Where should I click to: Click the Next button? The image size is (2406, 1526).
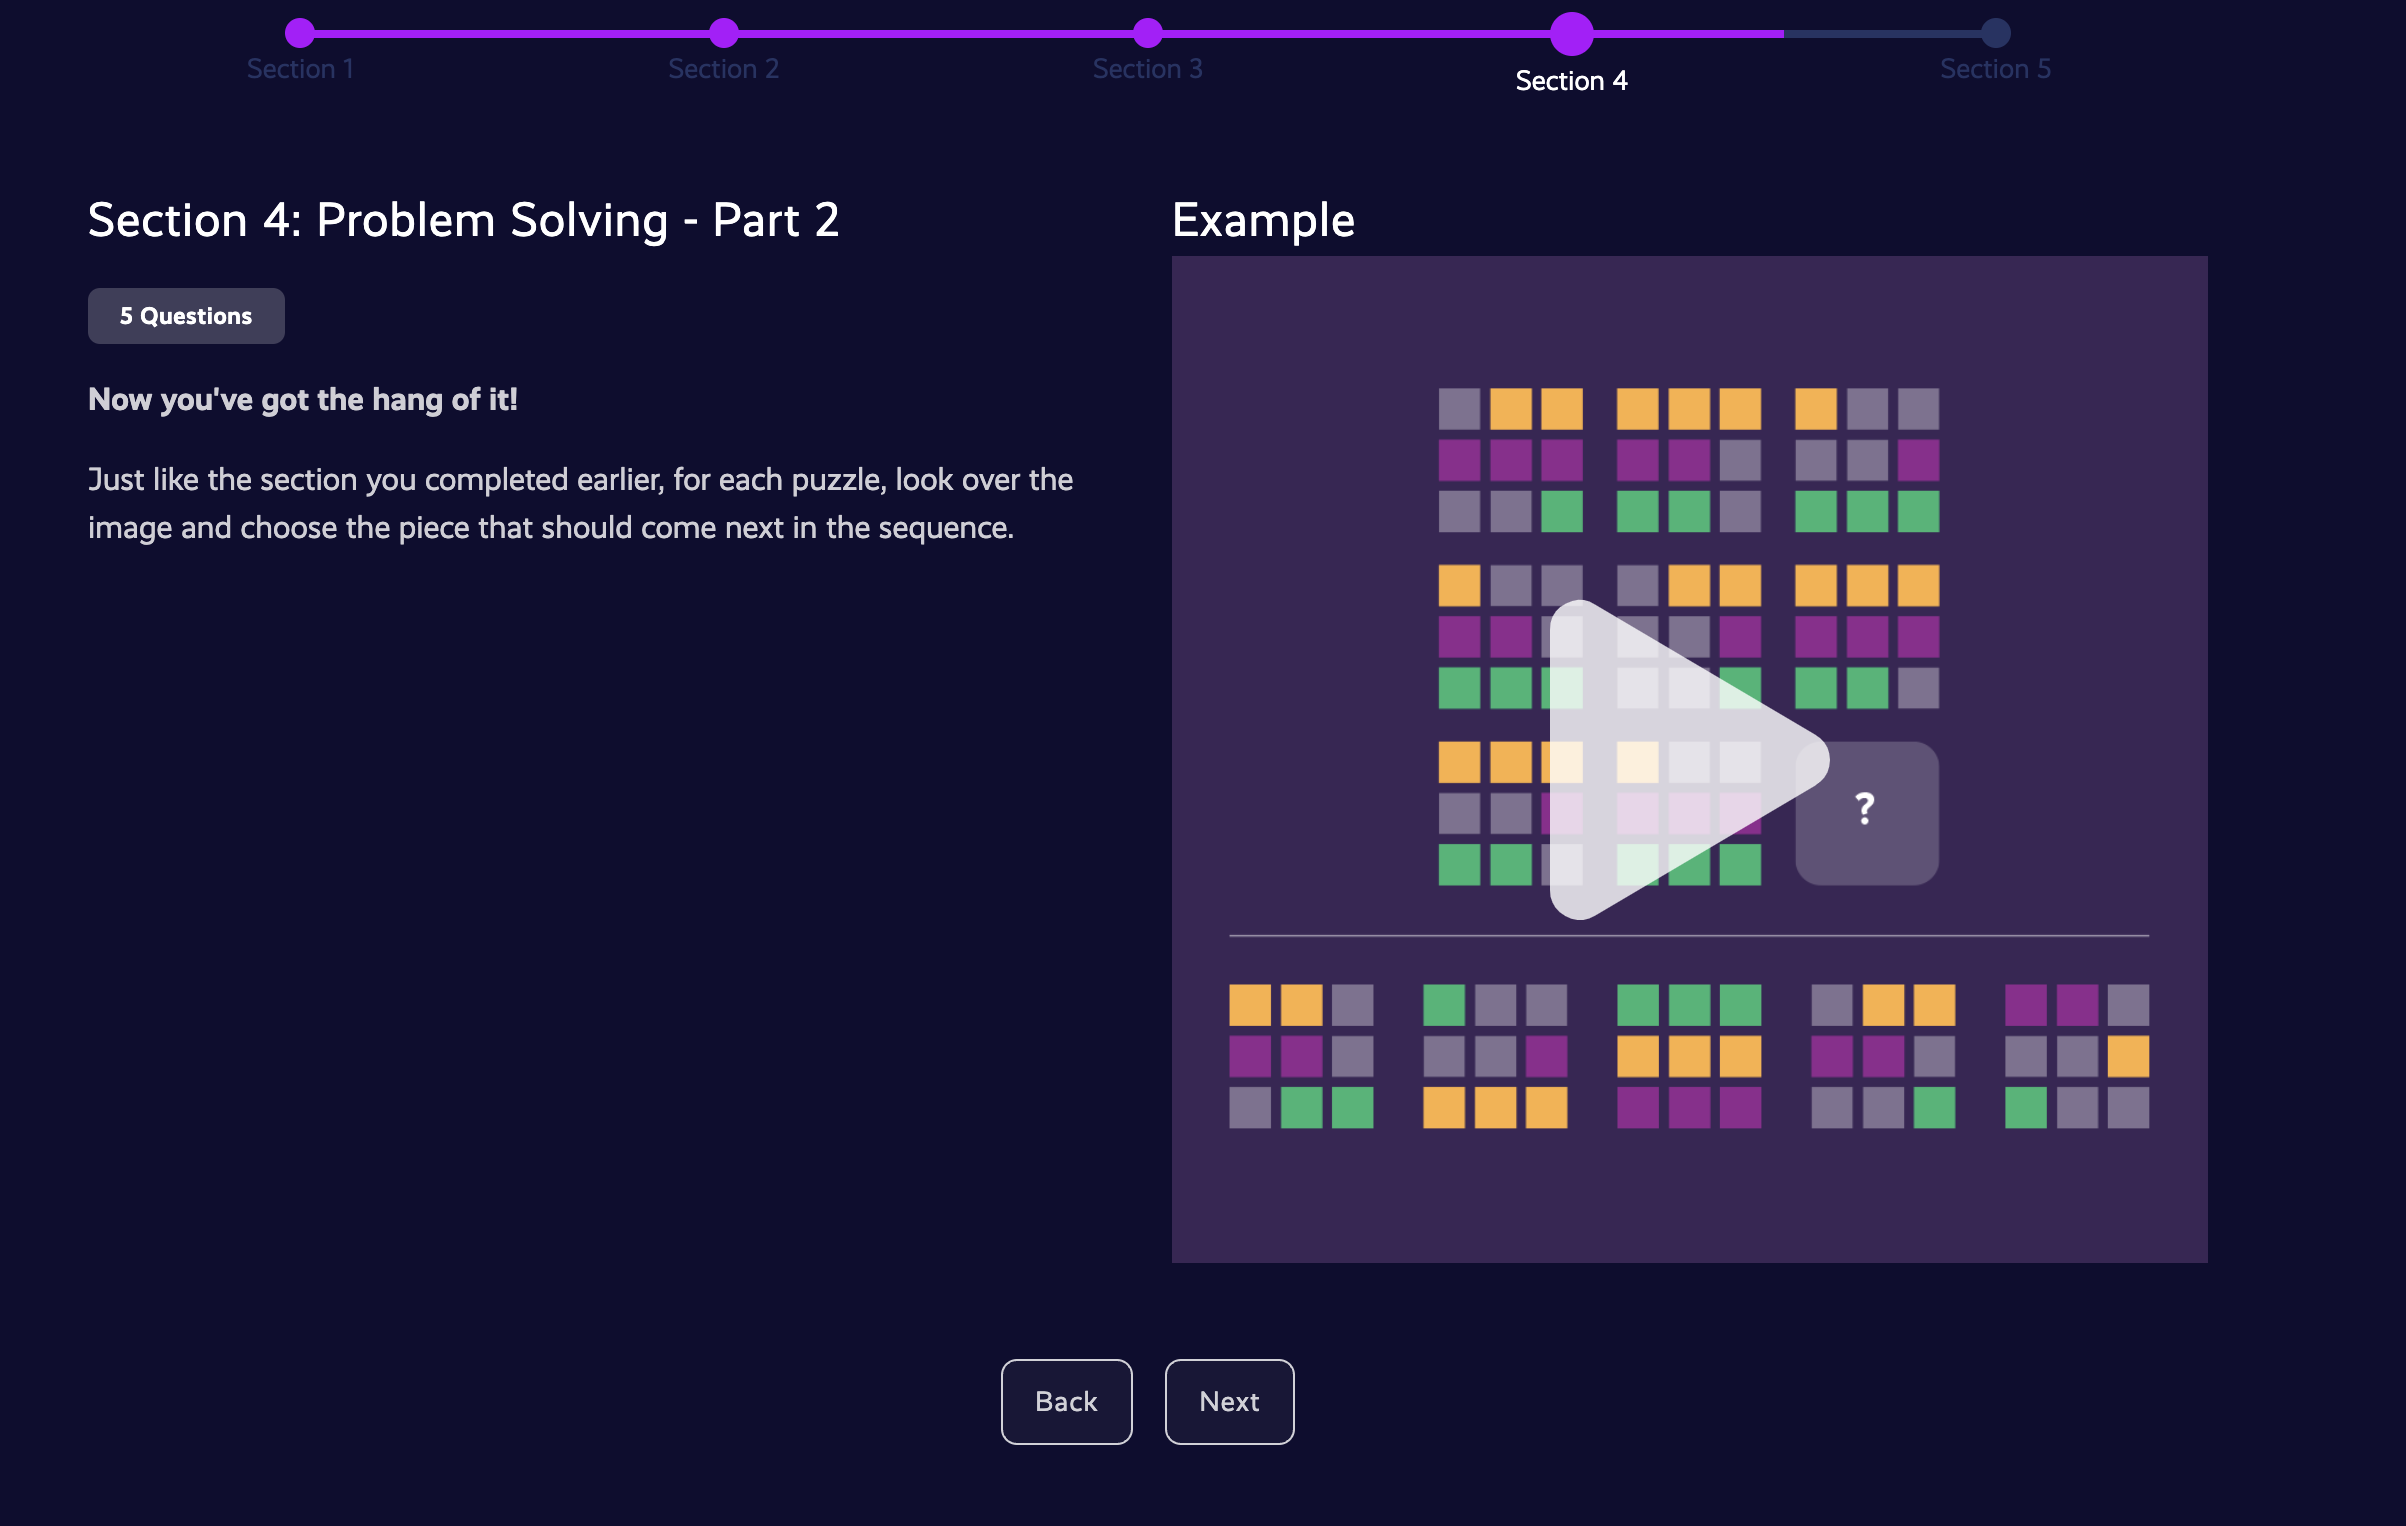[x=1229, y=1401]
